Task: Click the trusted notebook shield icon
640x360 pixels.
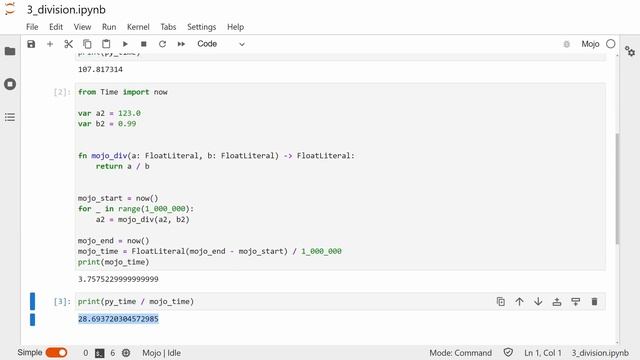Action: [x=508, y=352]
